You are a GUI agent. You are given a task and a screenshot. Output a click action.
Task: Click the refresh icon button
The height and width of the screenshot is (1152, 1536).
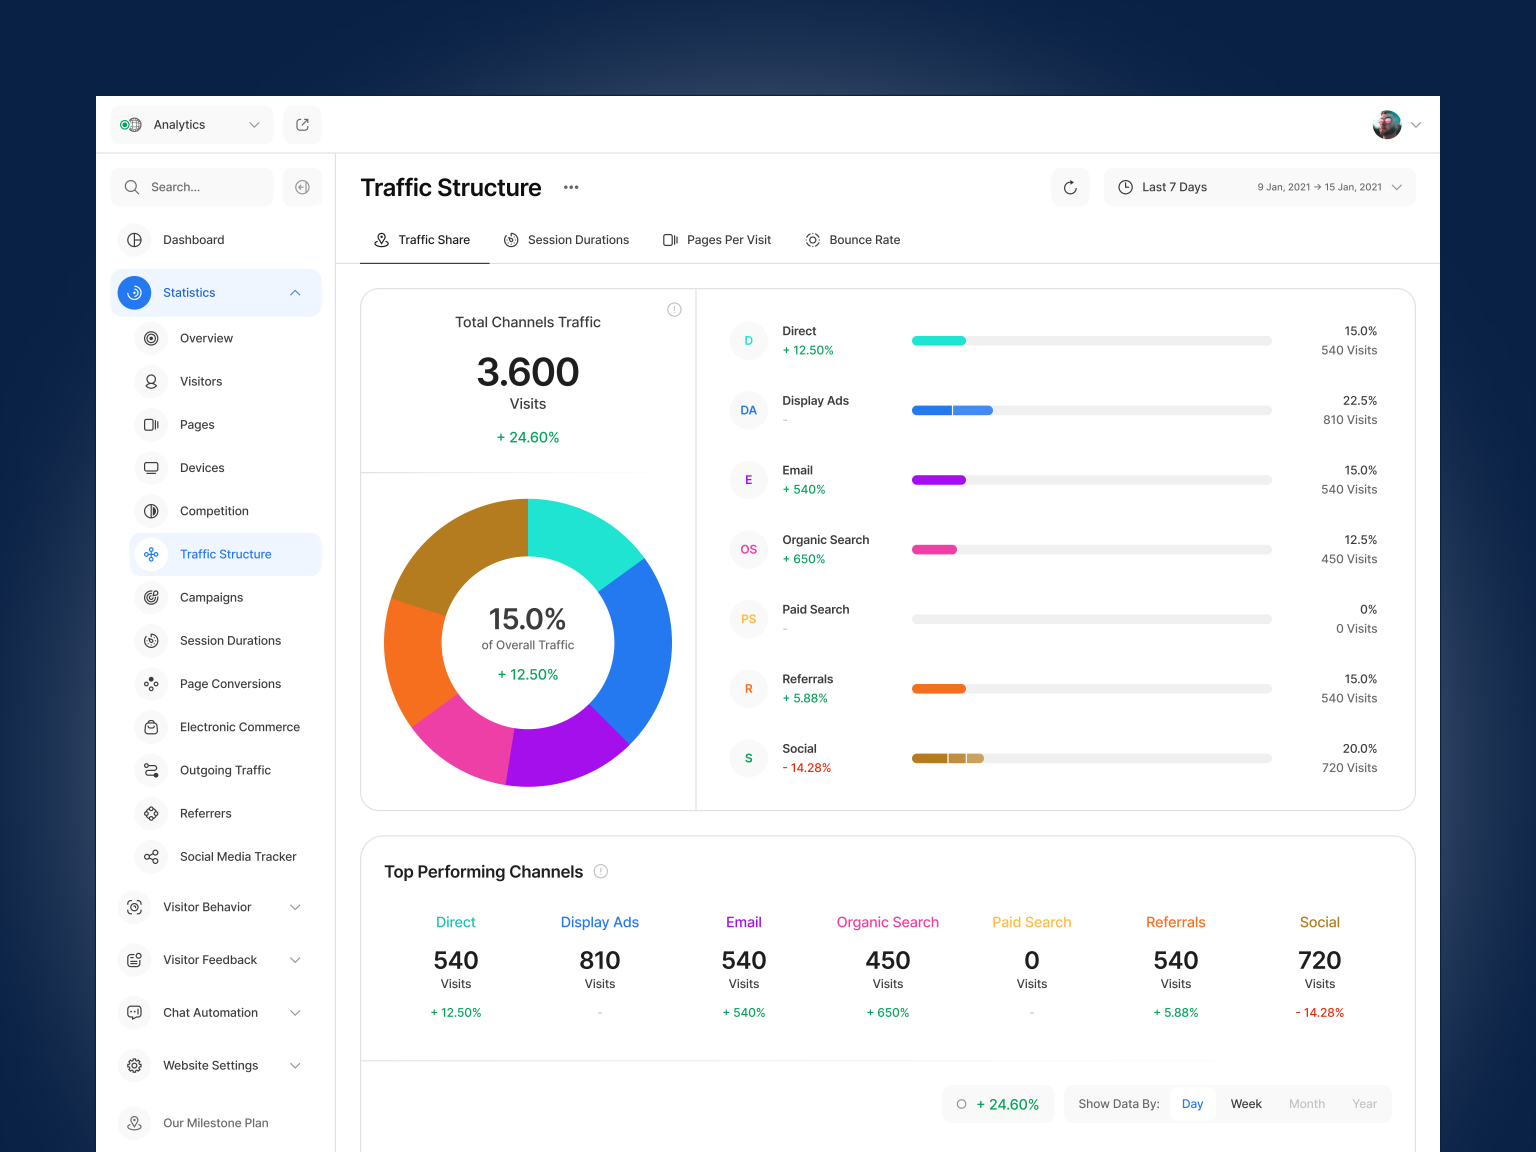point(1070,187)
